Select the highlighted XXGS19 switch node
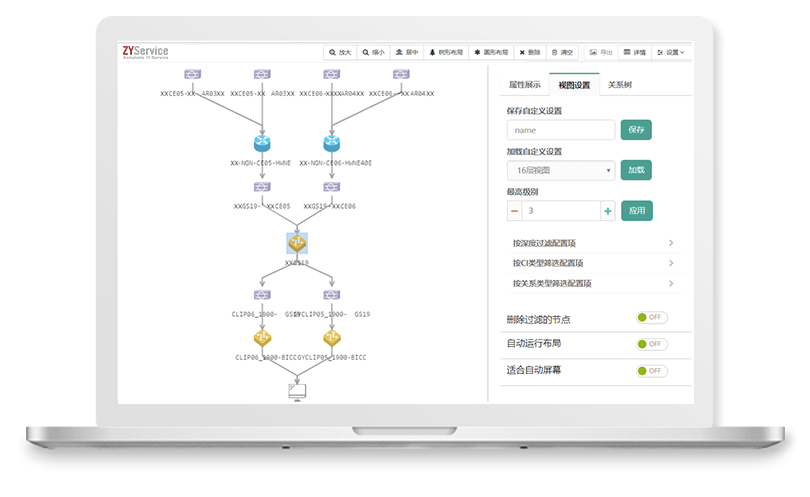810x497 pixels. [297, 243]
